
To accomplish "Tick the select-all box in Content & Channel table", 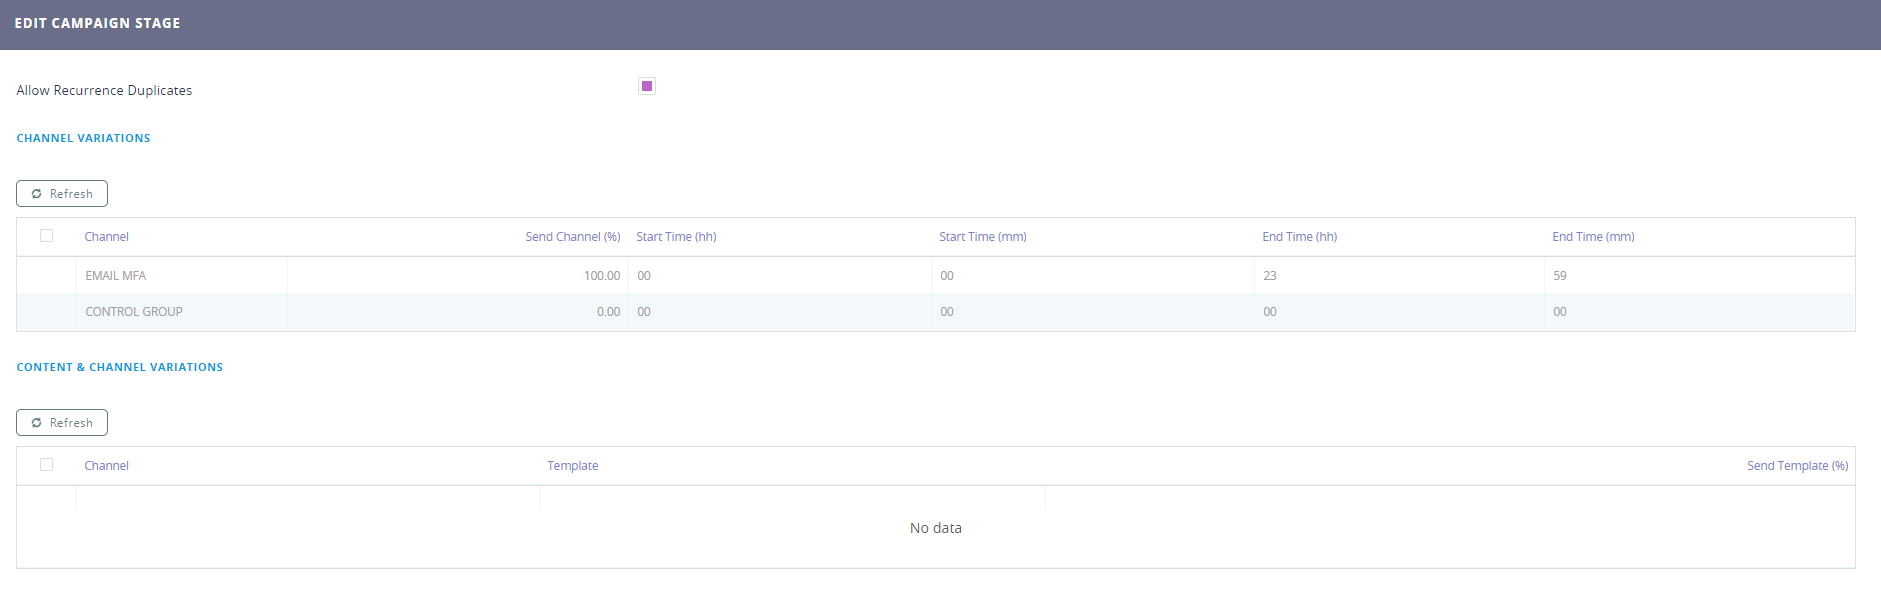I will click(46, 465).
